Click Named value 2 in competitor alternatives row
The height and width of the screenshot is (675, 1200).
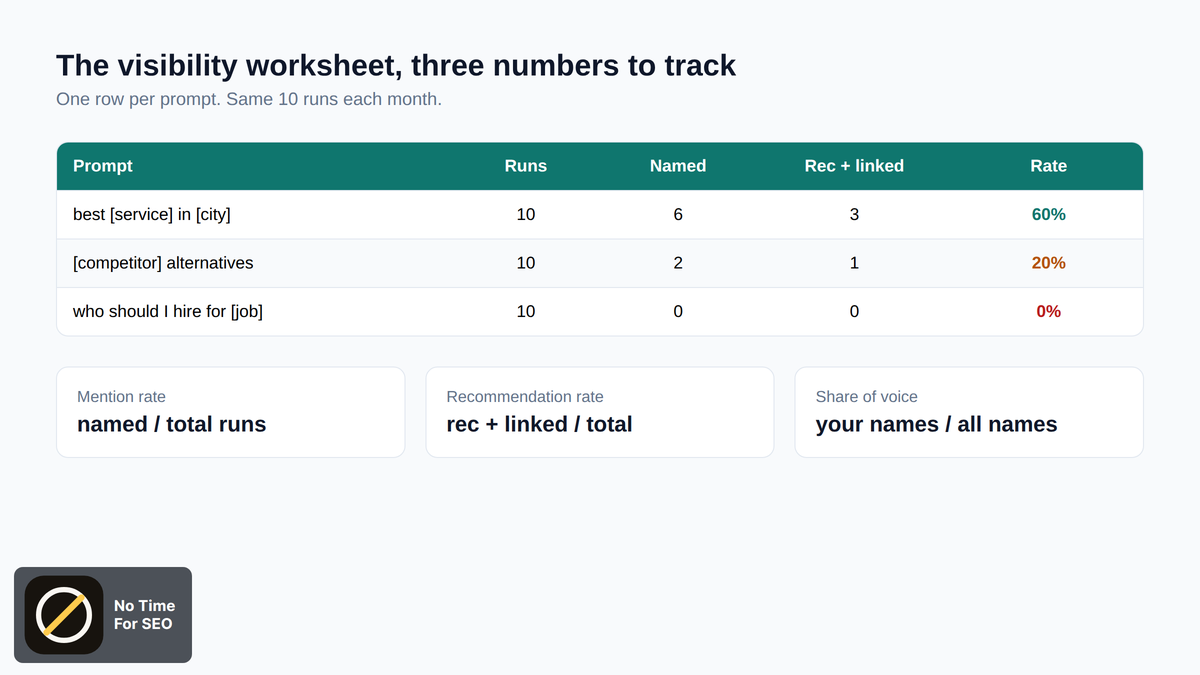click(x=678, y=263)
